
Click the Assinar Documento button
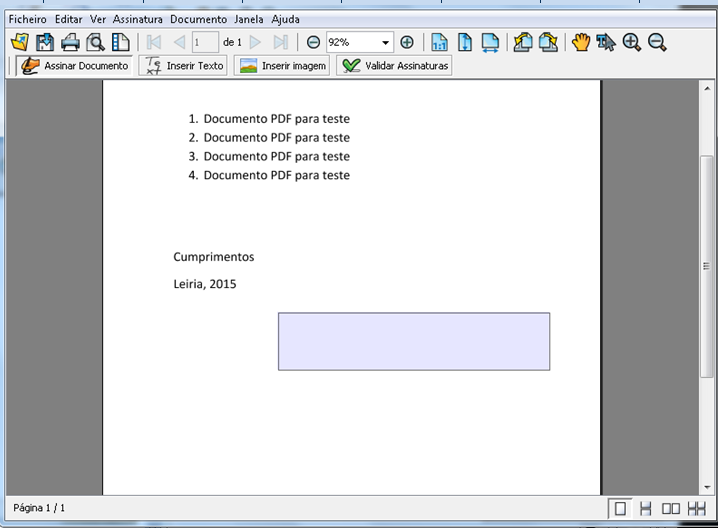pos(75,66)
